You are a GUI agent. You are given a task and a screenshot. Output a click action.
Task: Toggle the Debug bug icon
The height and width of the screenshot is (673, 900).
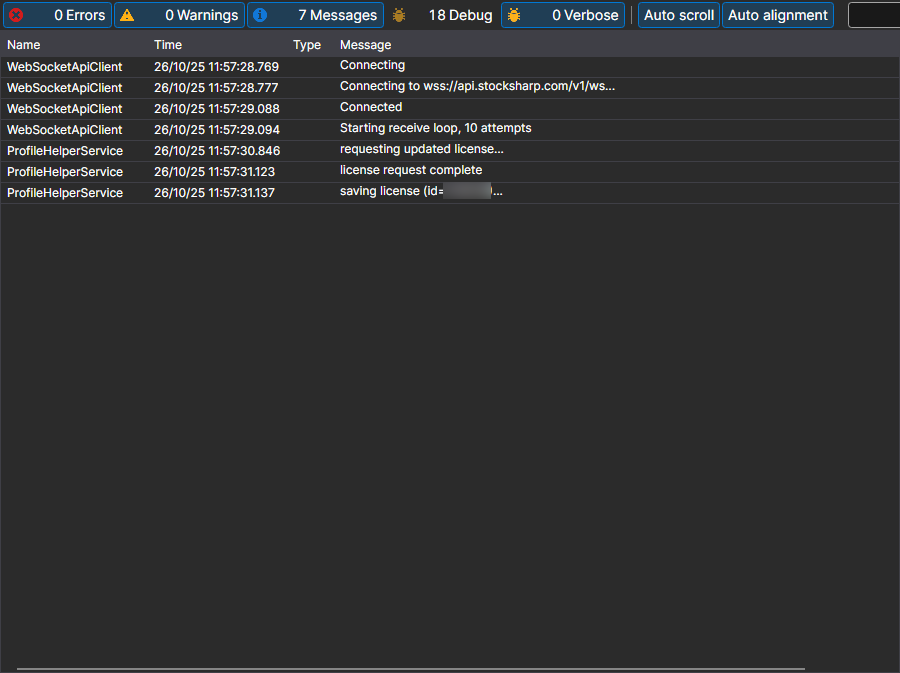399,15
